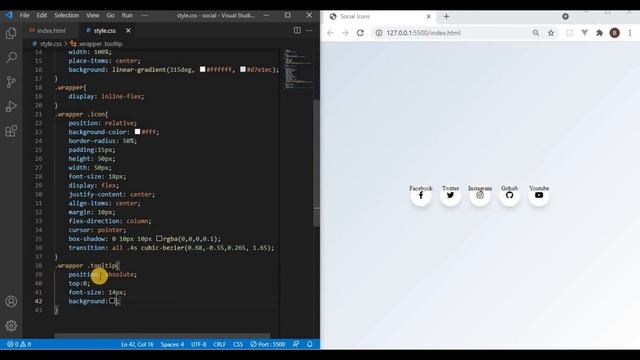Open the Chrome extensions puzzle icon
The height and width of the screenshot is (360, 640).
pos(599,33)
